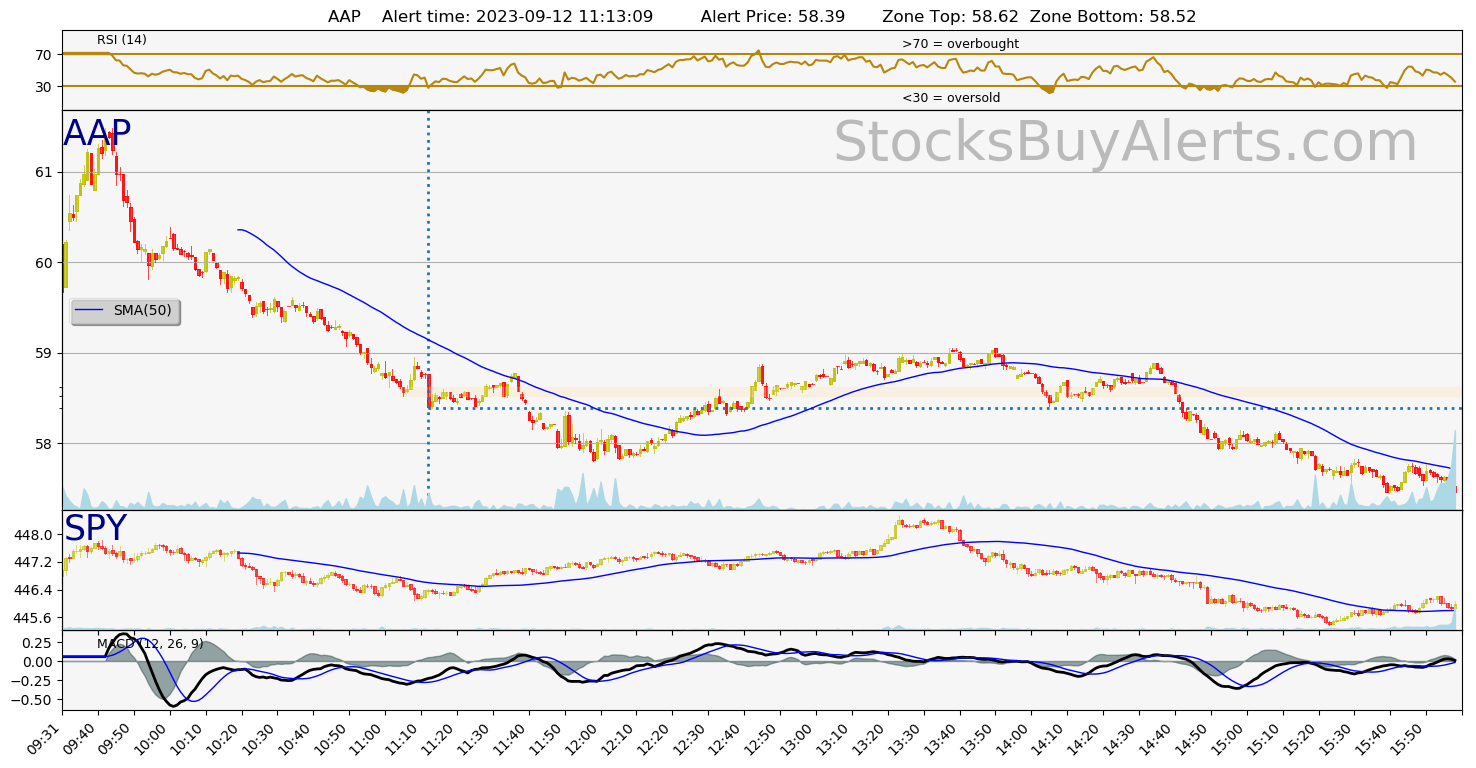This screenshot has width=1476, height=768.
Task: Click the 'Alert Price: 58.39' title text
Action: tap(773, 17)
